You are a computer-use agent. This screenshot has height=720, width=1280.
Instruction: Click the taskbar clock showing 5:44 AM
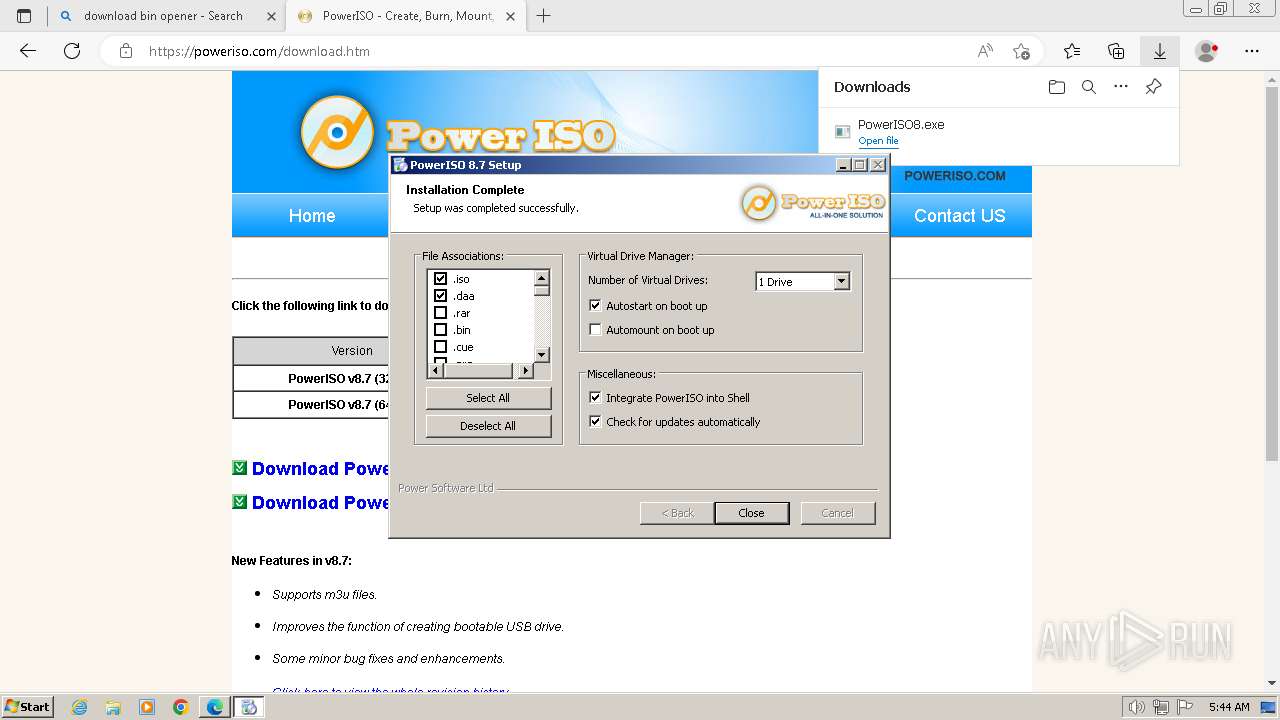[1228, 707]
